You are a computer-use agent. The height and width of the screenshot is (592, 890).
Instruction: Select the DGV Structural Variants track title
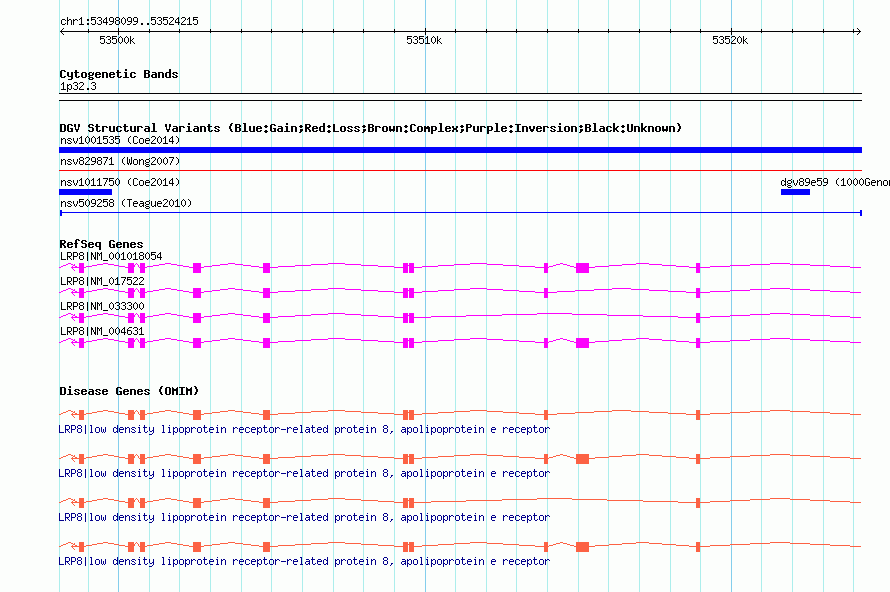point(370,128)
